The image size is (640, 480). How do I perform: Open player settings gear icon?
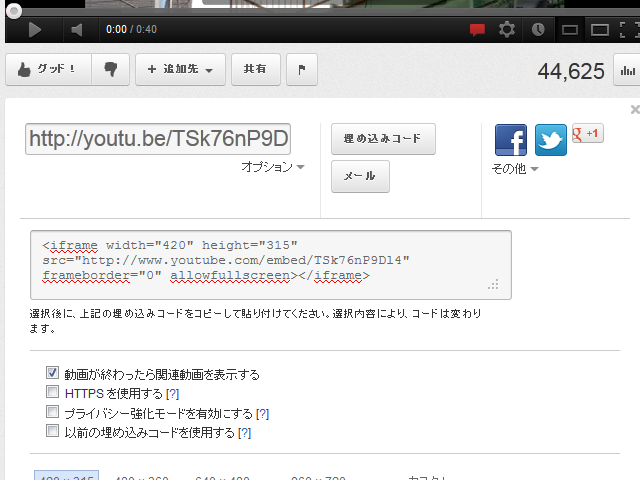507,30
